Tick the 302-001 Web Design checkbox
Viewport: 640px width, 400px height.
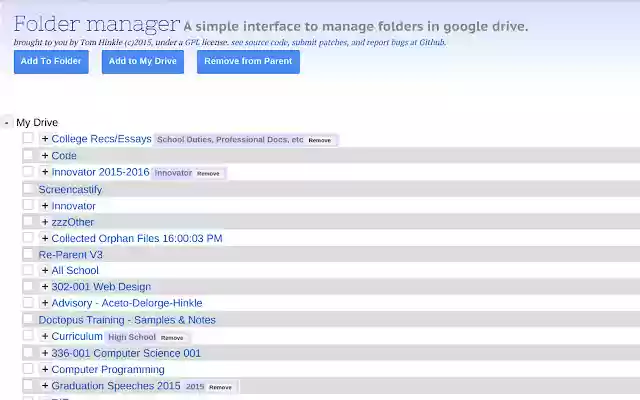(x=28, y=286)
